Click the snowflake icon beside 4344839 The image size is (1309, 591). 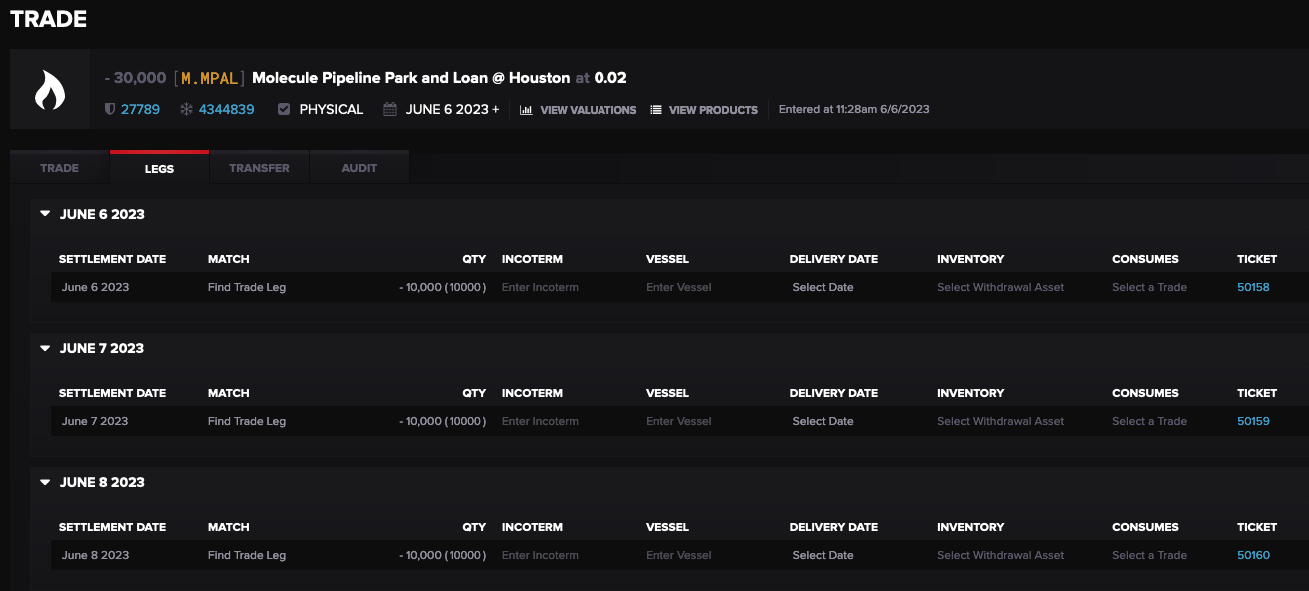tap(185, 109)
